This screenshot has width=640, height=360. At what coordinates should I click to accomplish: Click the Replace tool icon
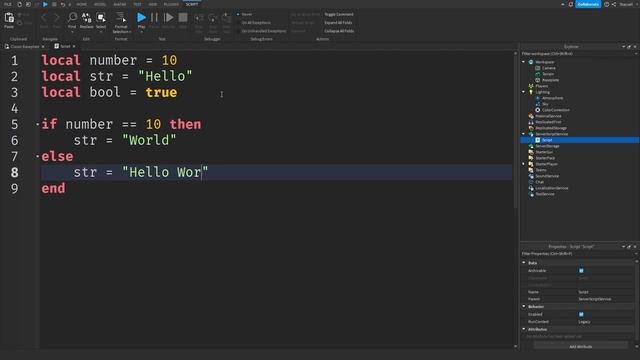(87, 18)
